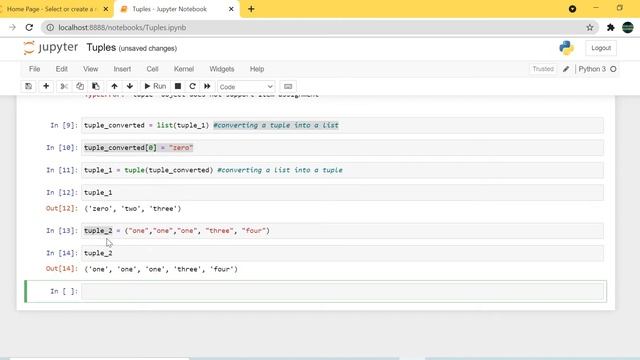640x360 pixels.
Task: Click the empty input cell at bottom
Action: coord(342,291)
